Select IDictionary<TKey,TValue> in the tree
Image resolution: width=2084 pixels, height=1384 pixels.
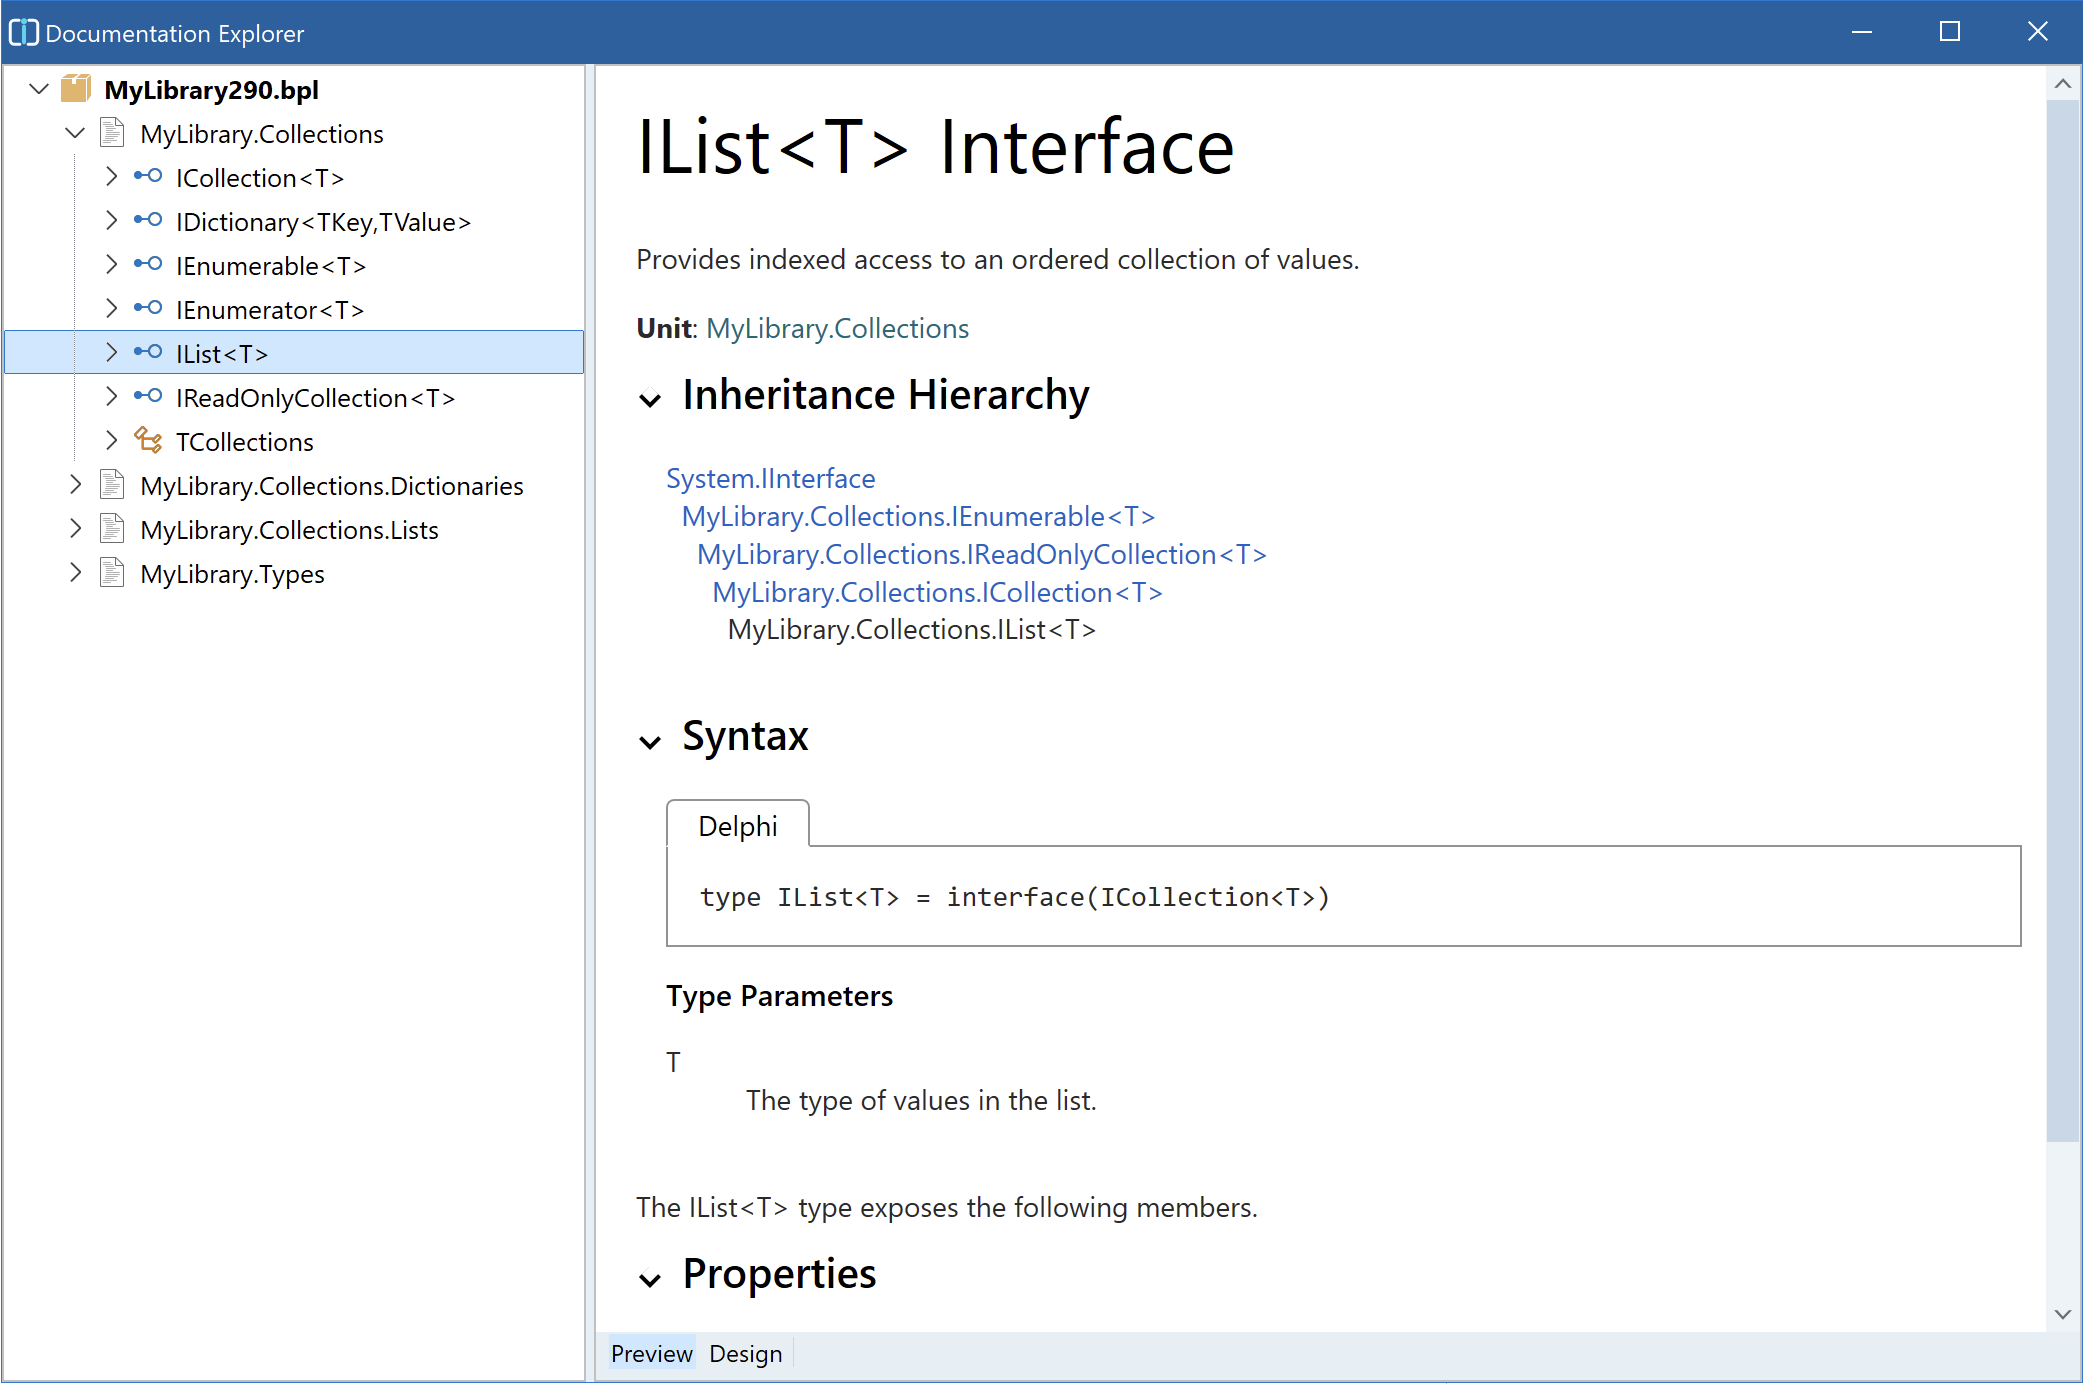click(x=323, y=221)
